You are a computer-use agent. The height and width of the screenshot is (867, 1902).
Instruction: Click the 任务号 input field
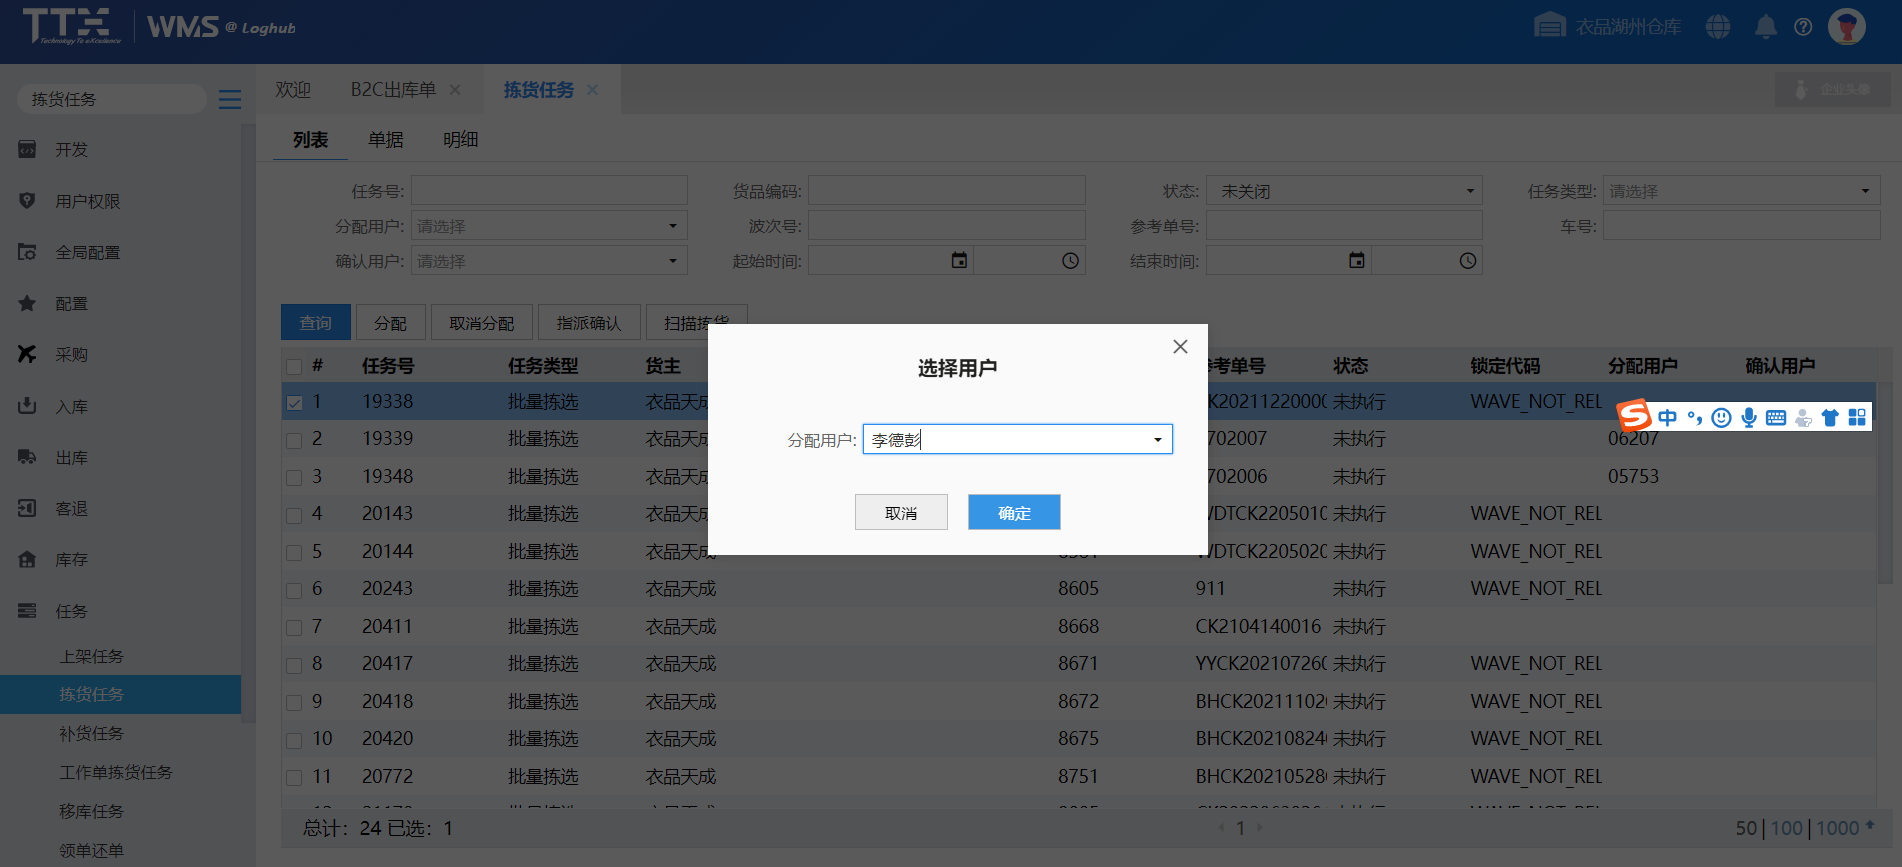click(x=549, y=191)
